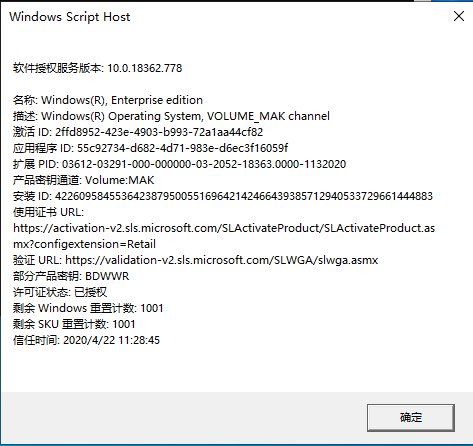473x446 pixels.
Task: Click the 剩余 Windows 重置计数 1001 line
Action: pyautogui.click(x=88, y=308)
